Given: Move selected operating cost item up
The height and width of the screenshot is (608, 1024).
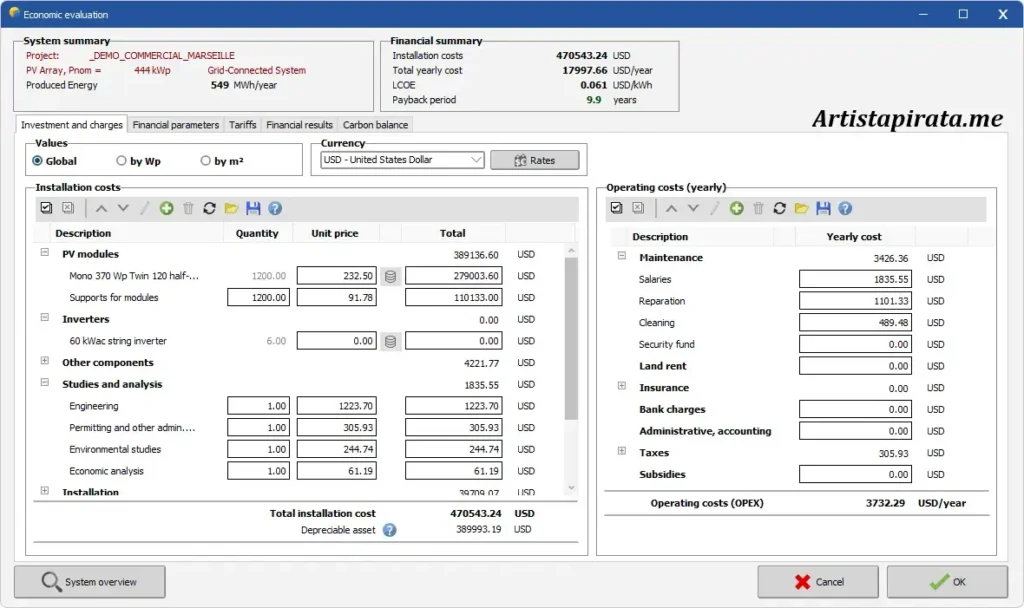Looking at the screenshot, I should 671,208.
